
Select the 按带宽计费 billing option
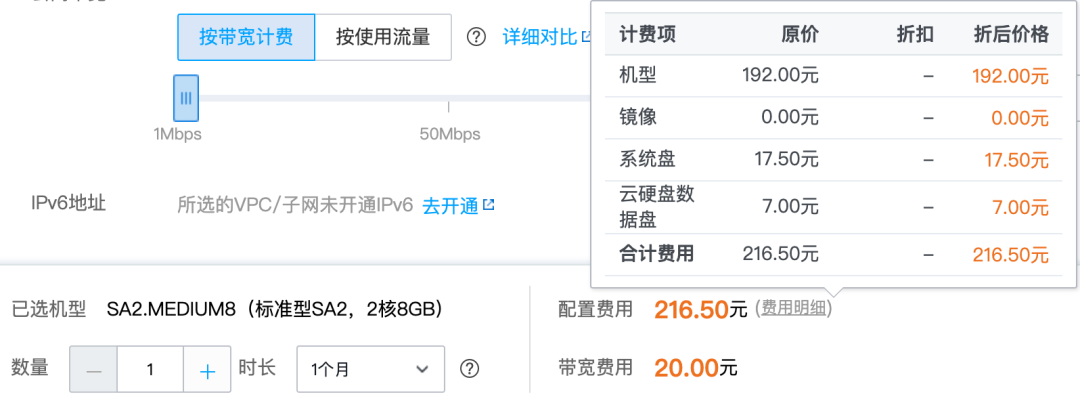[x=246, y=37]
